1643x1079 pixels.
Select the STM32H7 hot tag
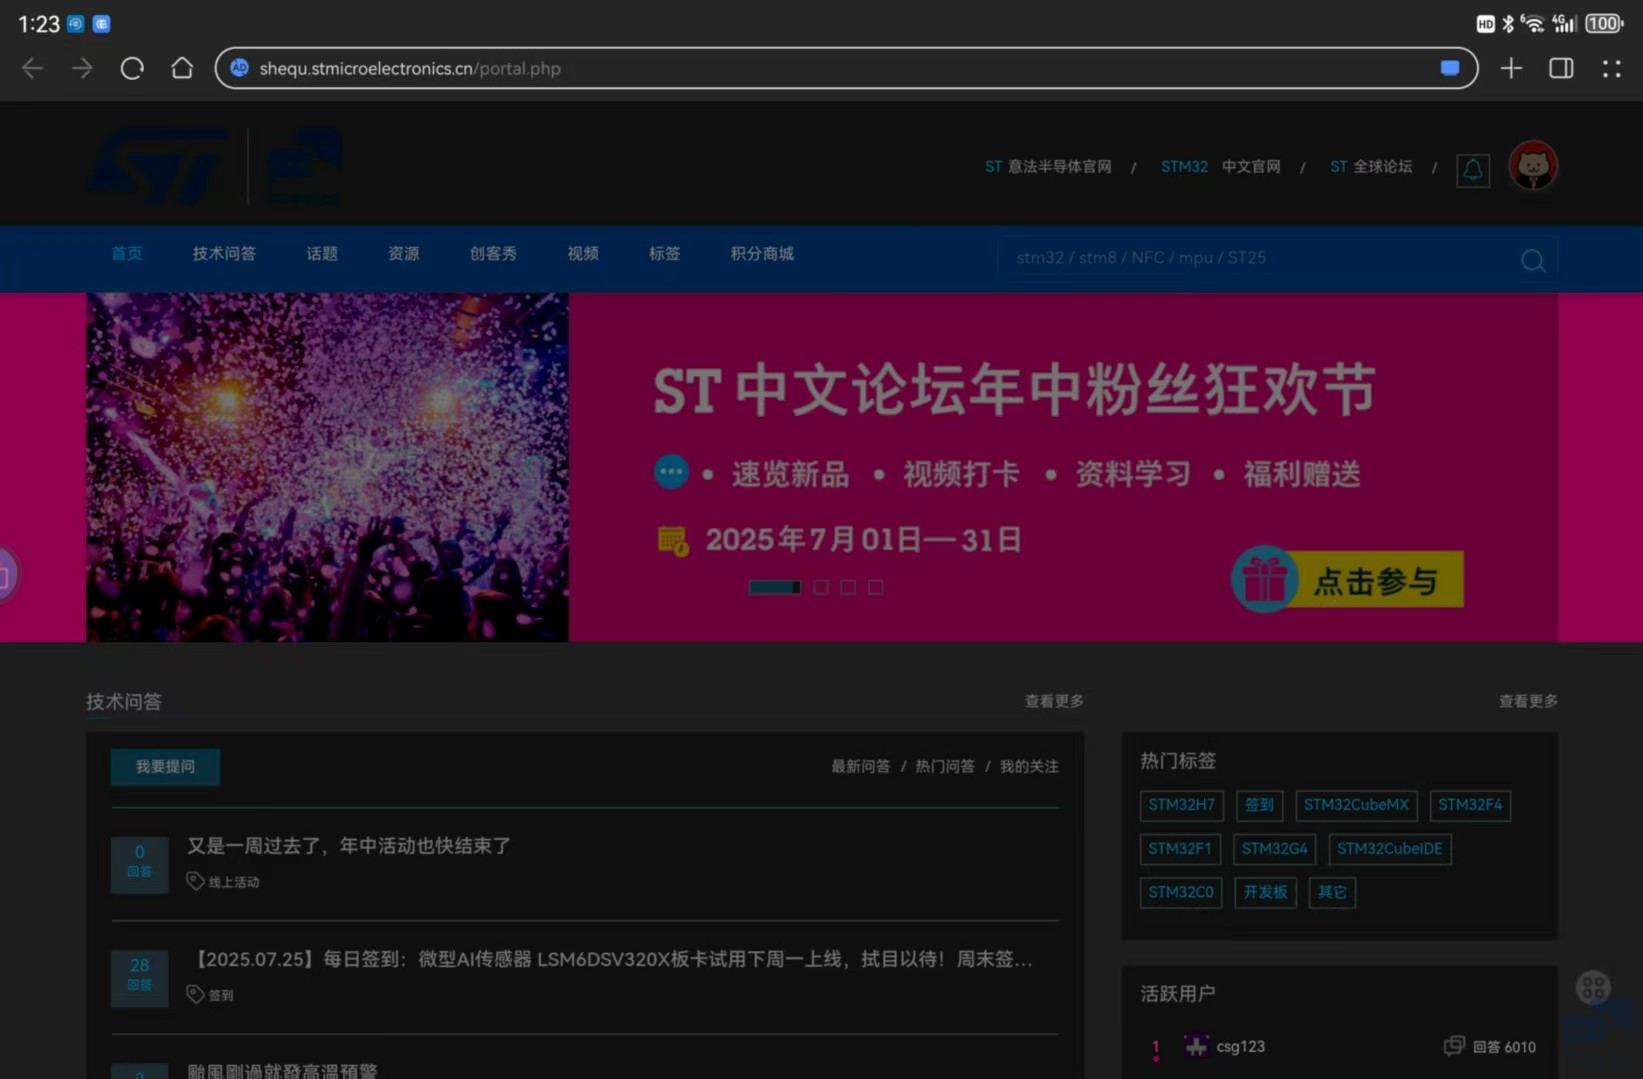pos(1181,805)
